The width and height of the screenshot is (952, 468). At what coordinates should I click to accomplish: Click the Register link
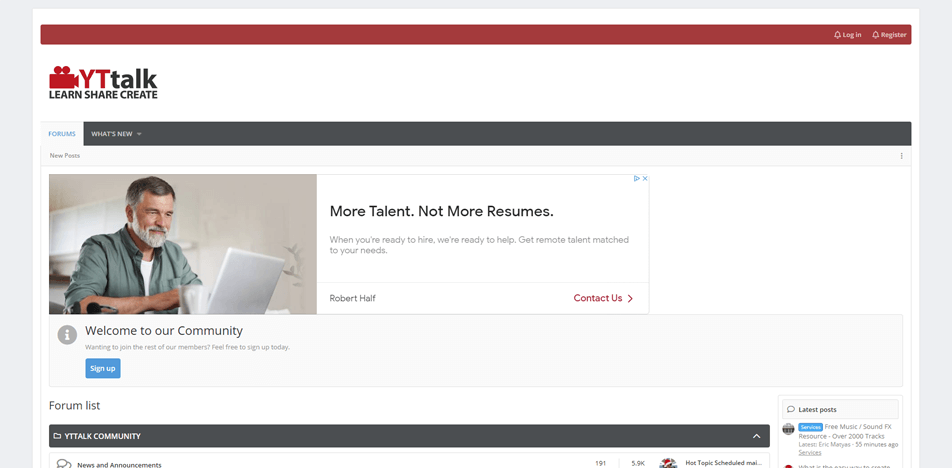[x=889, y=35]
